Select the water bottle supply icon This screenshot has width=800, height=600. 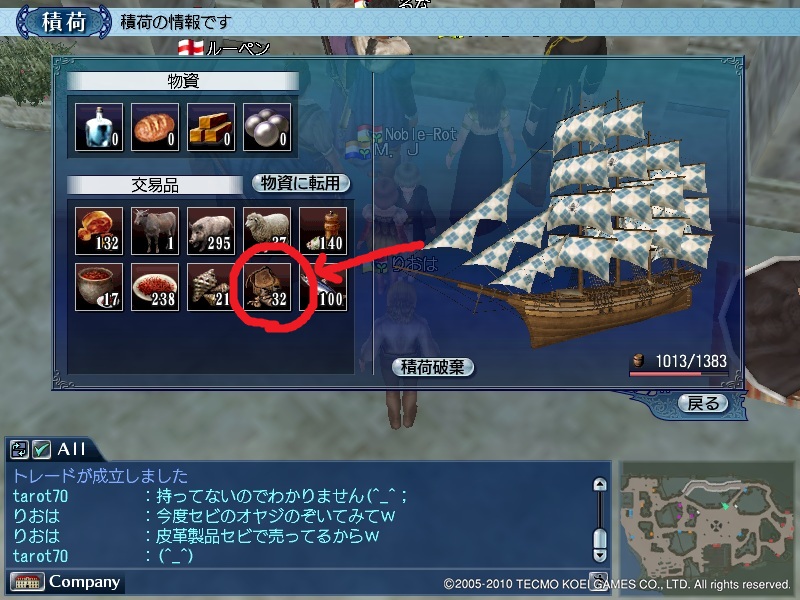(99, 127)
